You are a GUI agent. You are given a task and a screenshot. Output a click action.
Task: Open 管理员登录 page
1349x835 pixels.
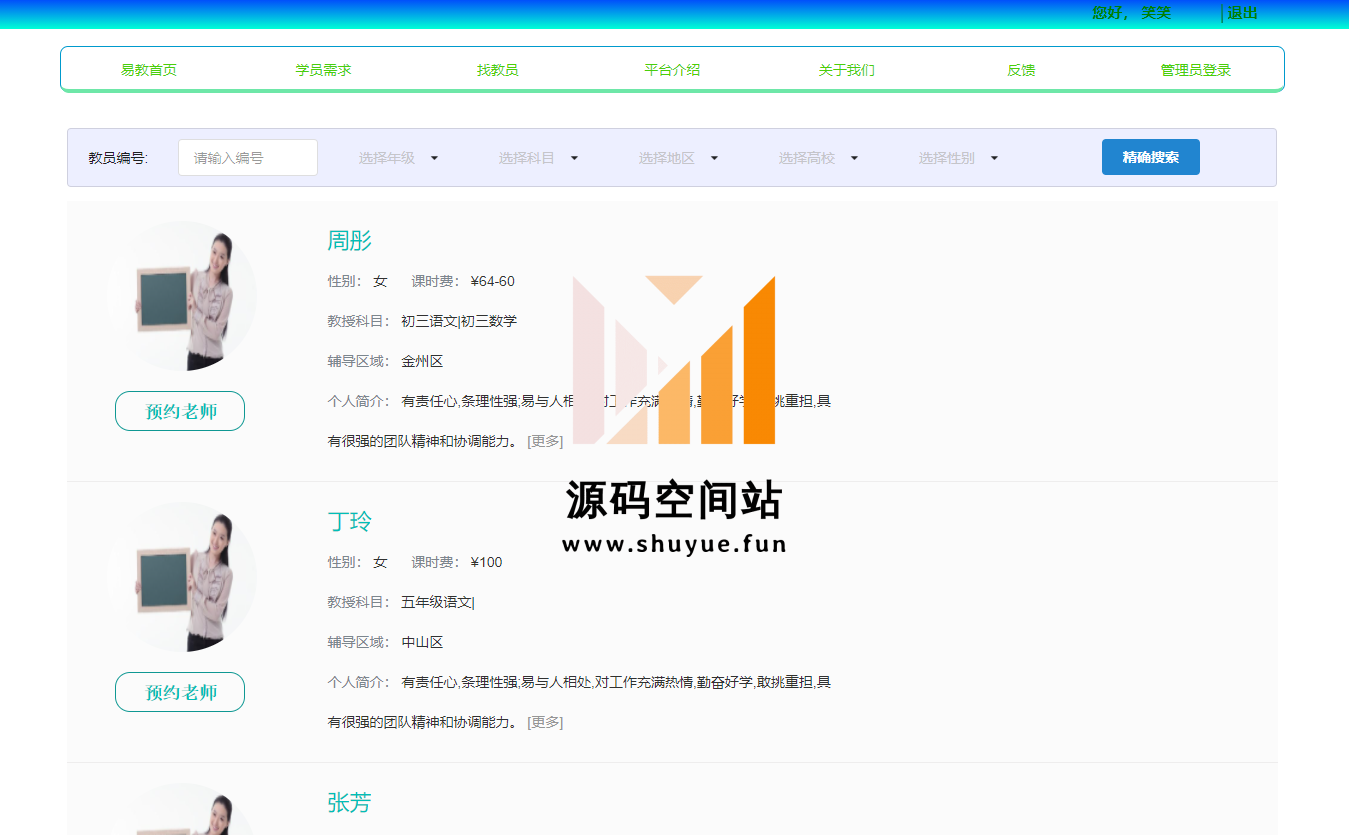[1195, 70]
